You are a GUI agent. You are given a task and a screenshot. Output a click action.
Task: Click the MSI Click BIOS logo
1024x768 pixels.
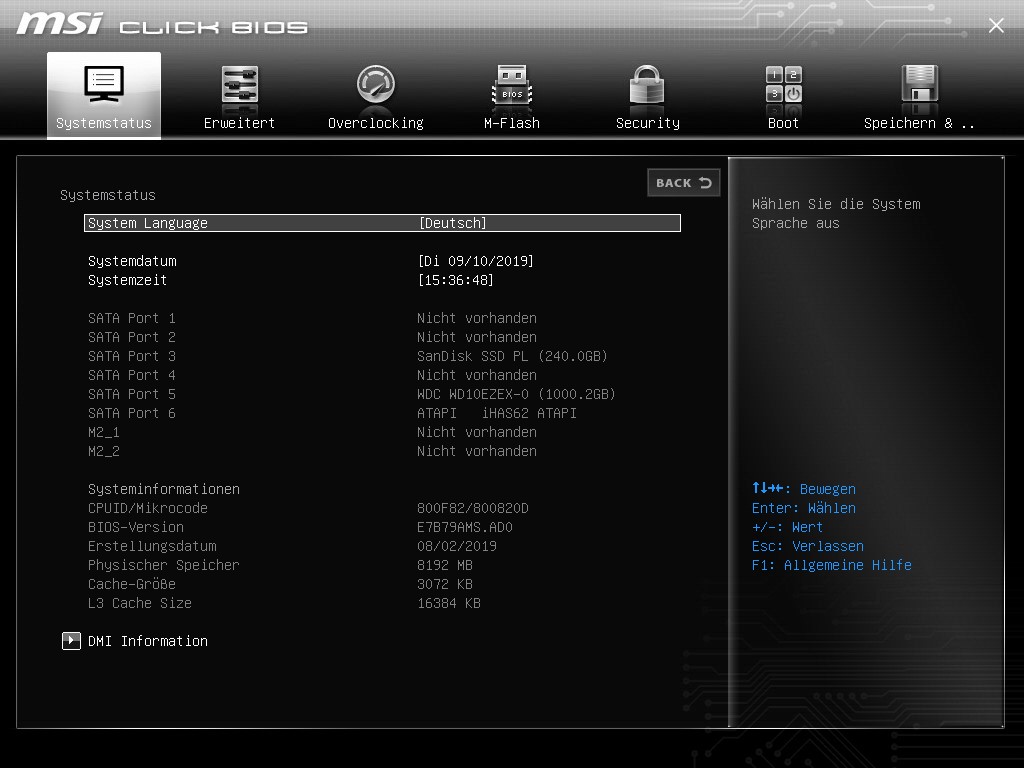coord(162,25)
